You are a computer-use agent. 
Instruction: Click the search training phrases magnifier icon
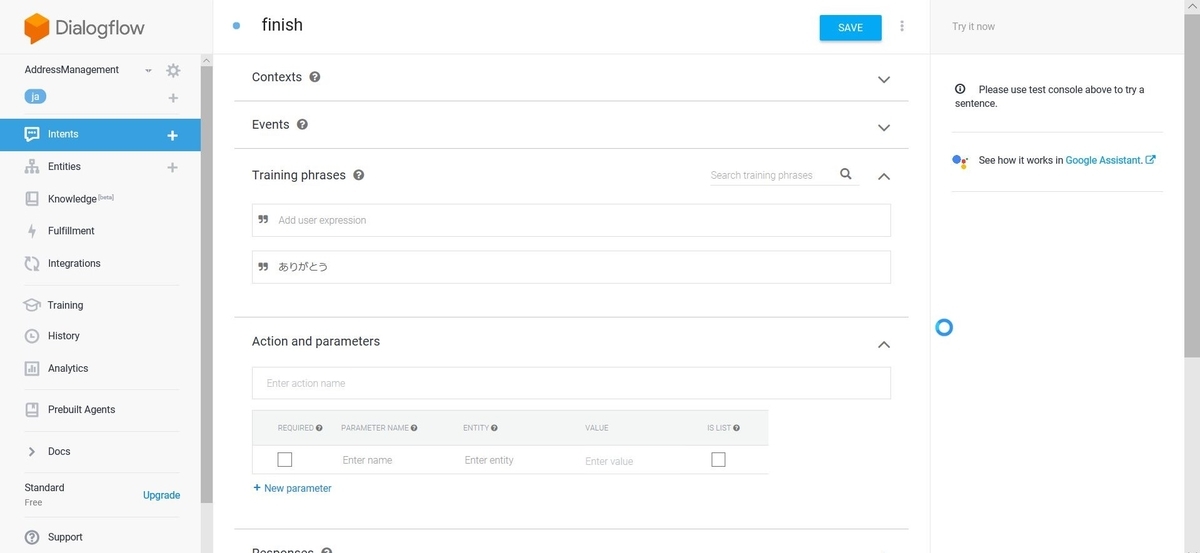(846, 174)
